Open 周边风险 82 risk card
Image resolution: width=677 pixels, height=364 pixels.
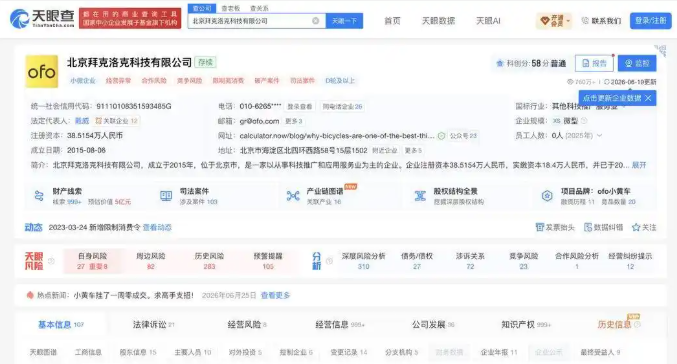pyautogui.click(x=151, y=261)
